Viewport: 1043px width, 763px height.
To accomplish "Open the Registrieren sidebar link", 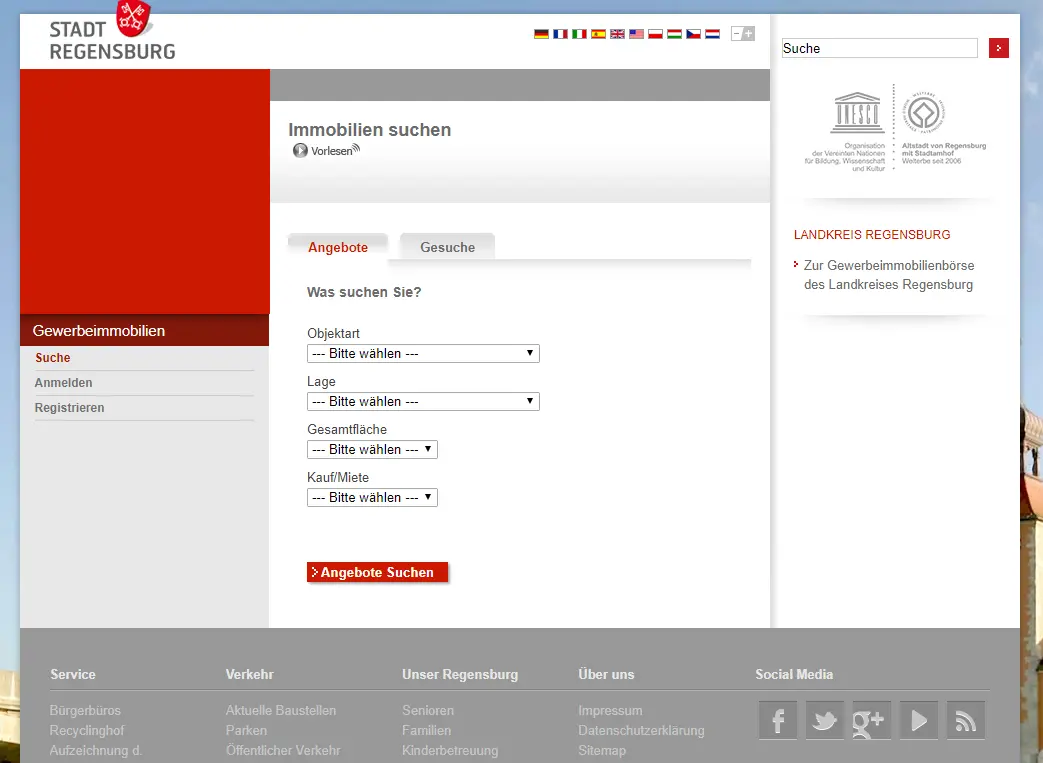I will pyautogui.click(x=70, y=408).
